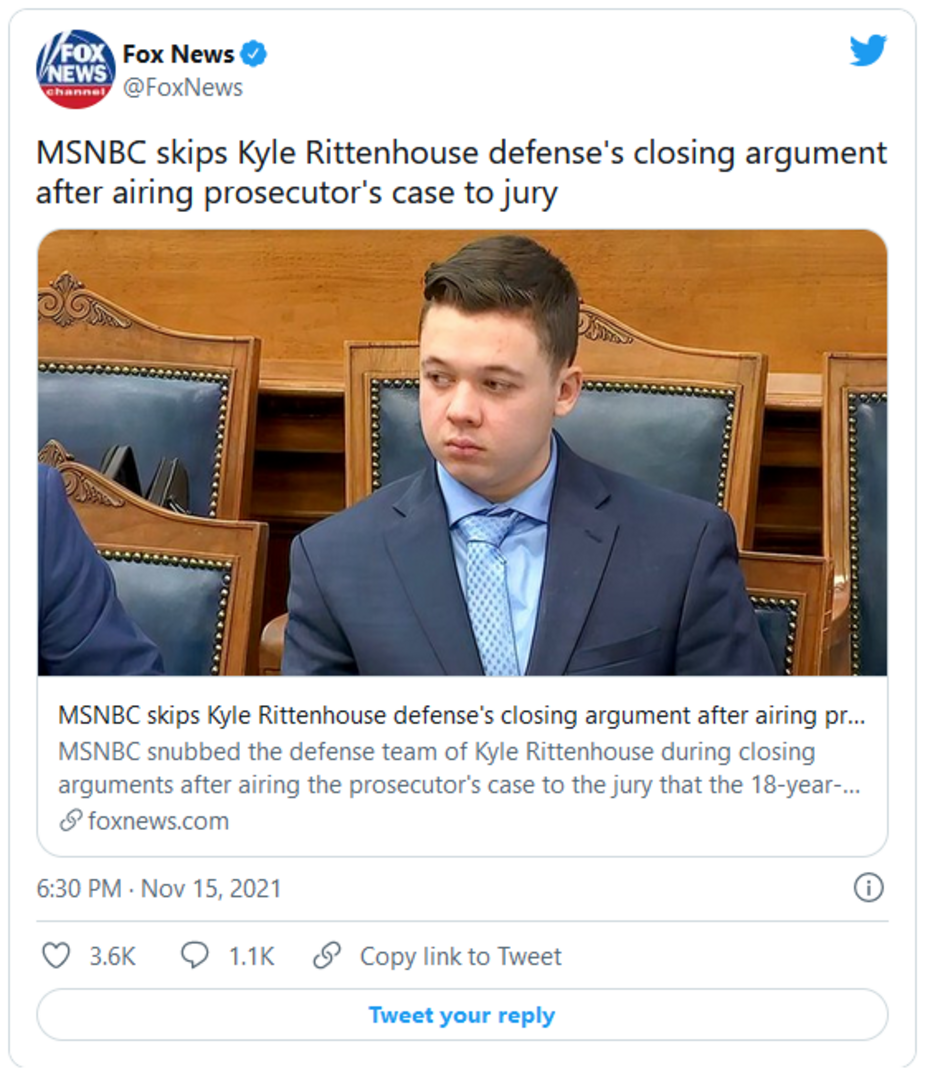Open the Twitter bird logo
The image size is (930, 1079).
pyautogui.click(x=868, y=51)
